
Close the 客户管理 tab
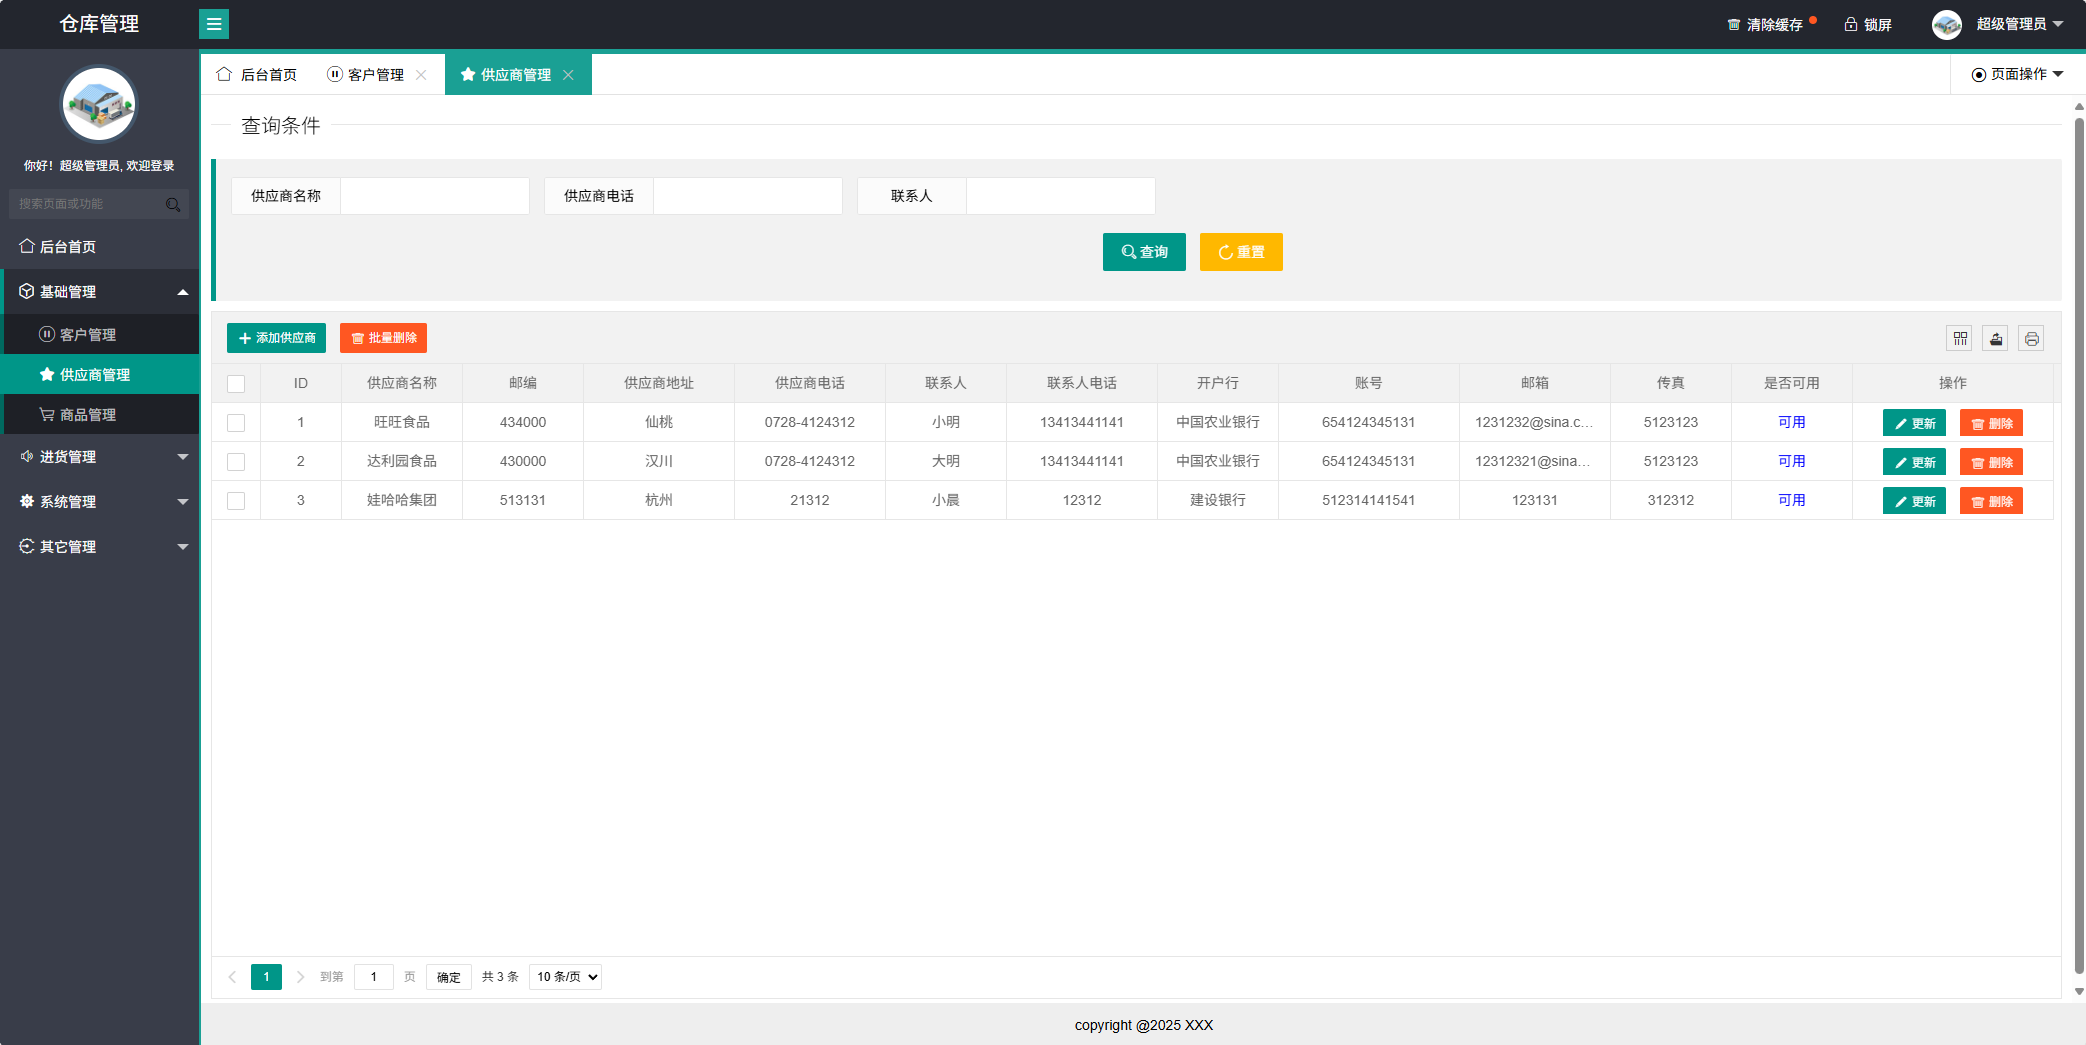421,75
